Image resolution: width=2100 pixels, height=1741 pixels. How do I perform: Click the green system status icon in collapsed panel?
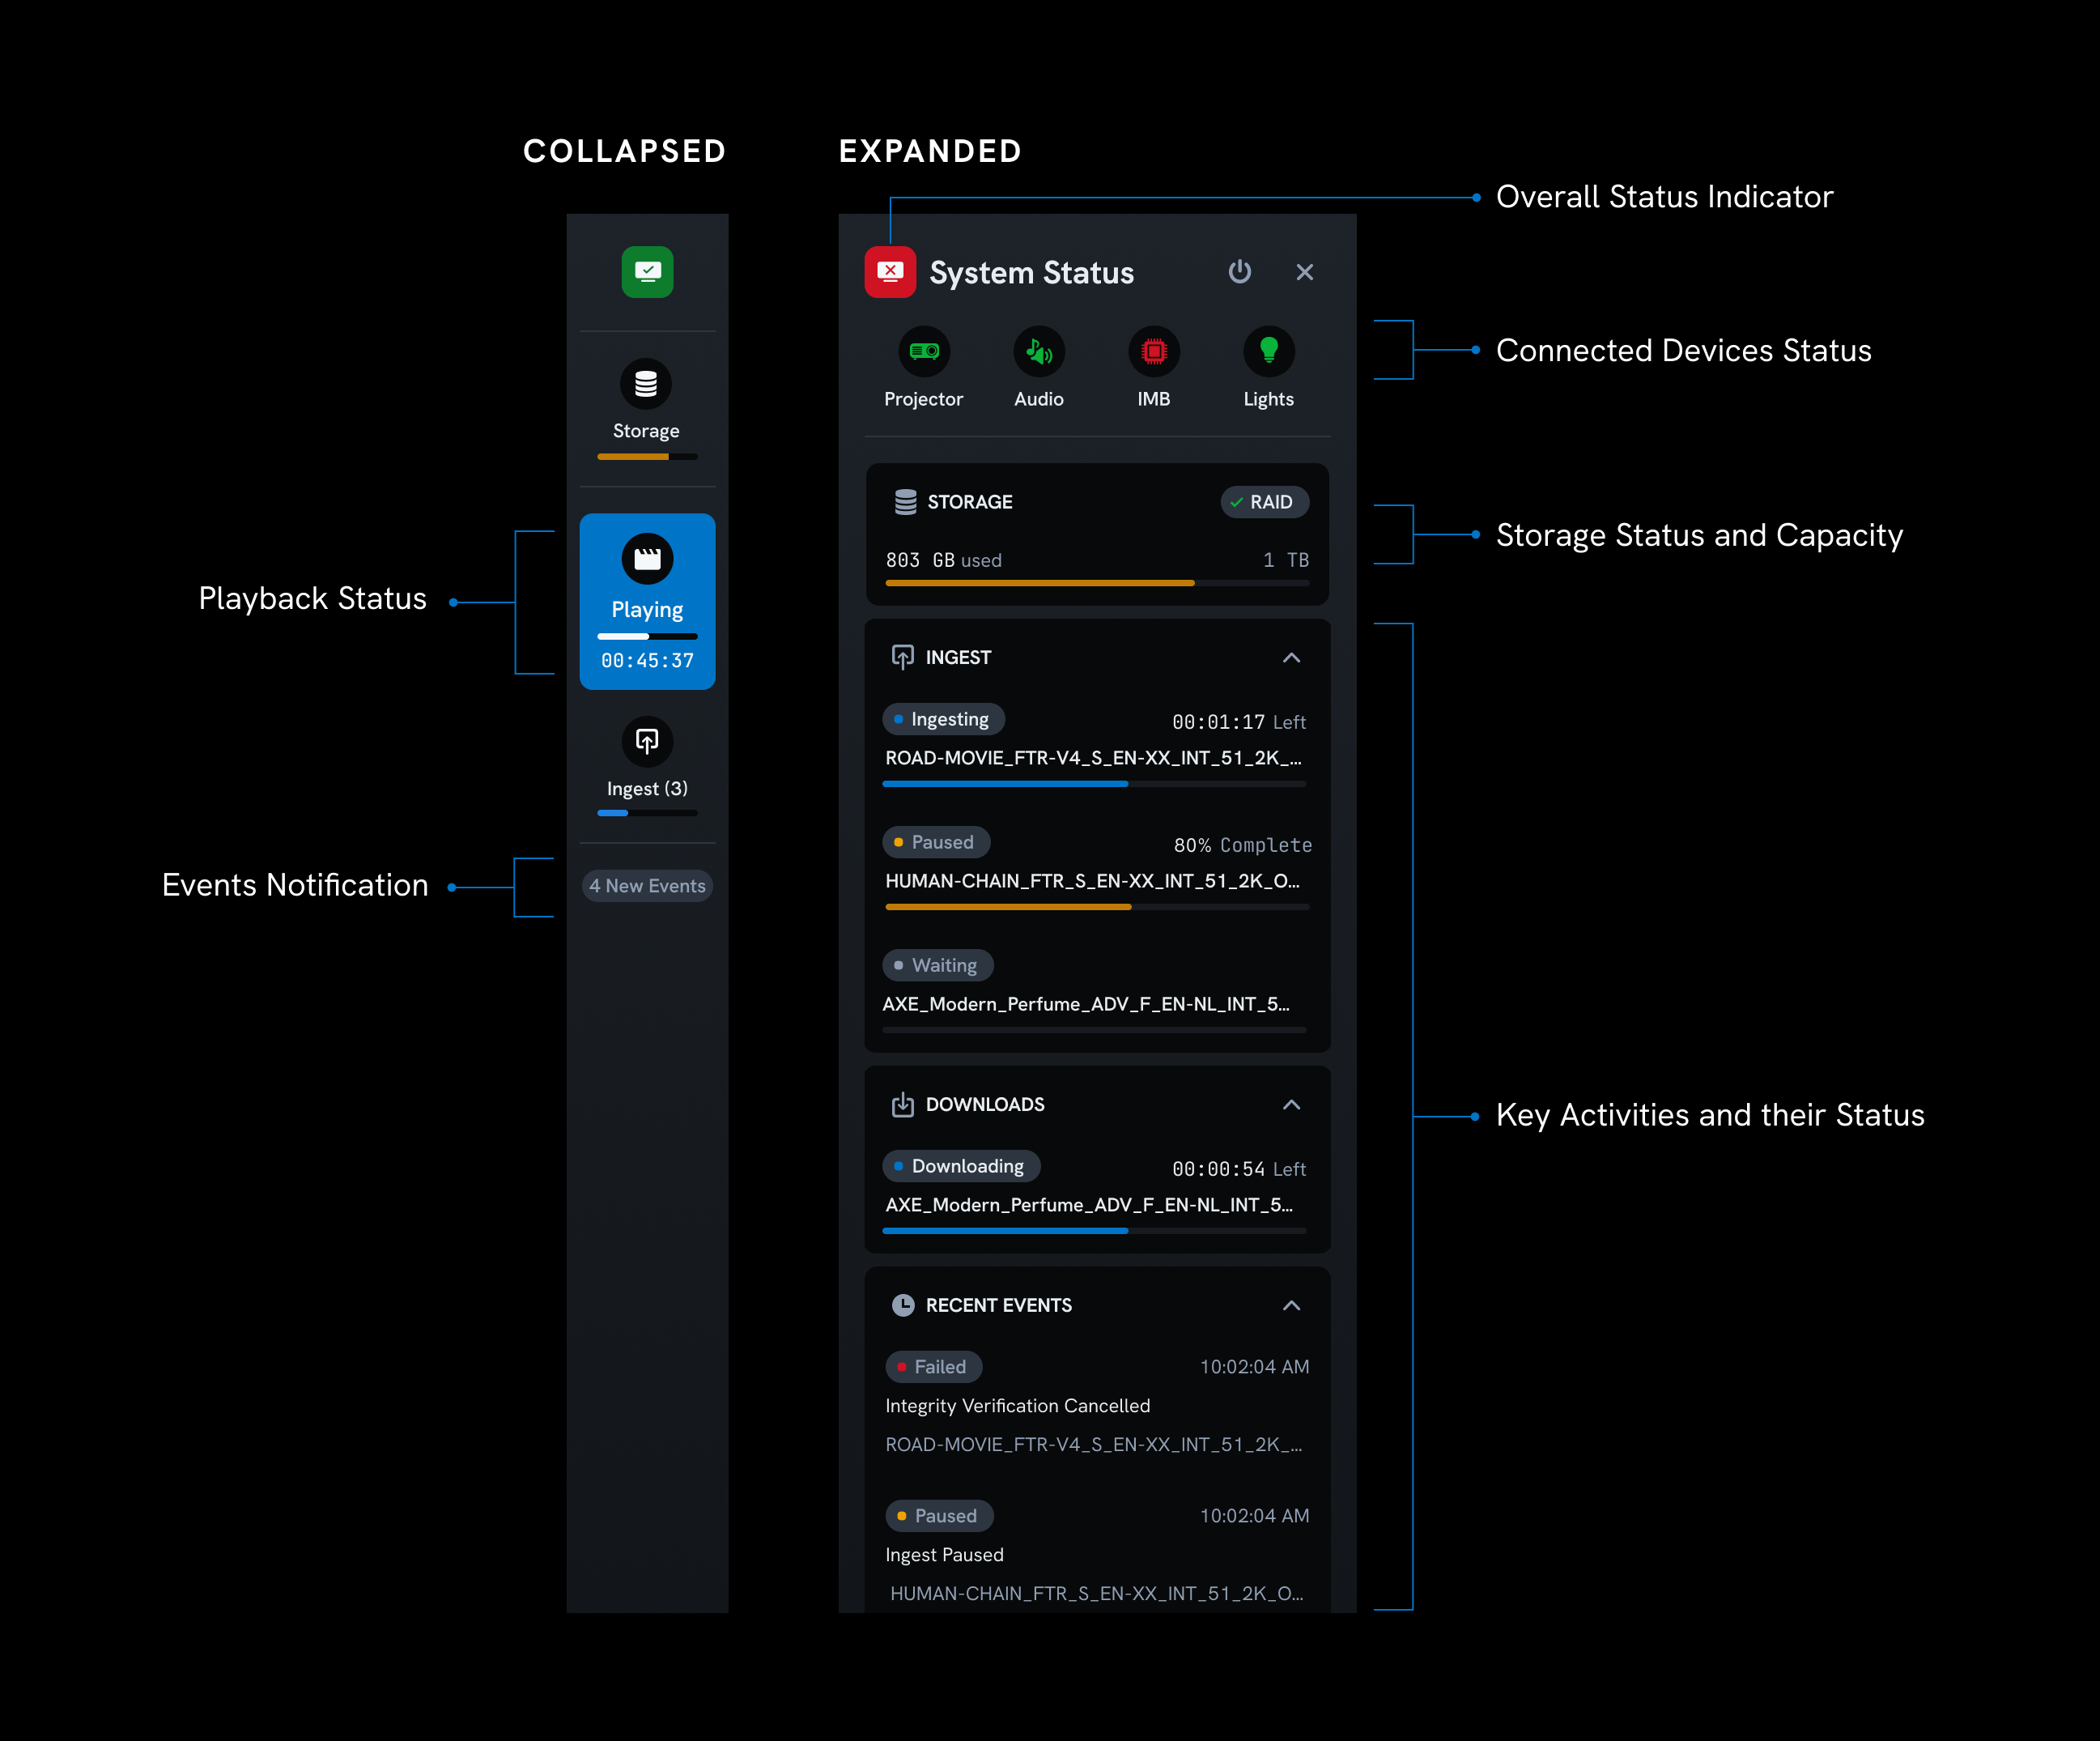coord(647,272)
